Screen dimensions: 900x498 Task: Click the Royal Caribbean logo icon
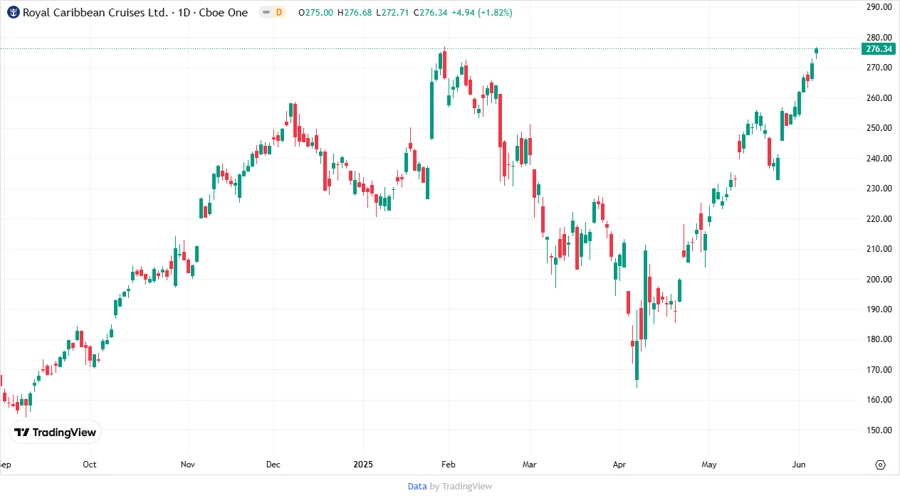pyautogui.click(x=13, y=12)
